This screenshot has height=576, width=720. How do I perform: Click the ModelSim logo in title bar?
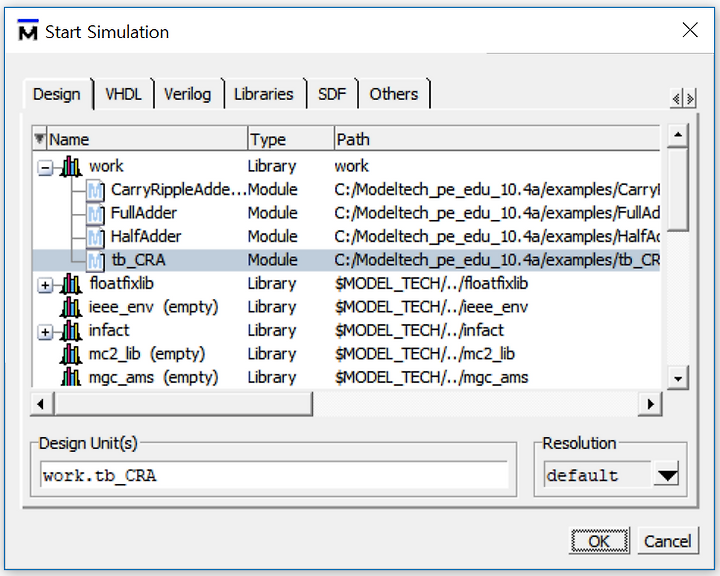[28, 30]
